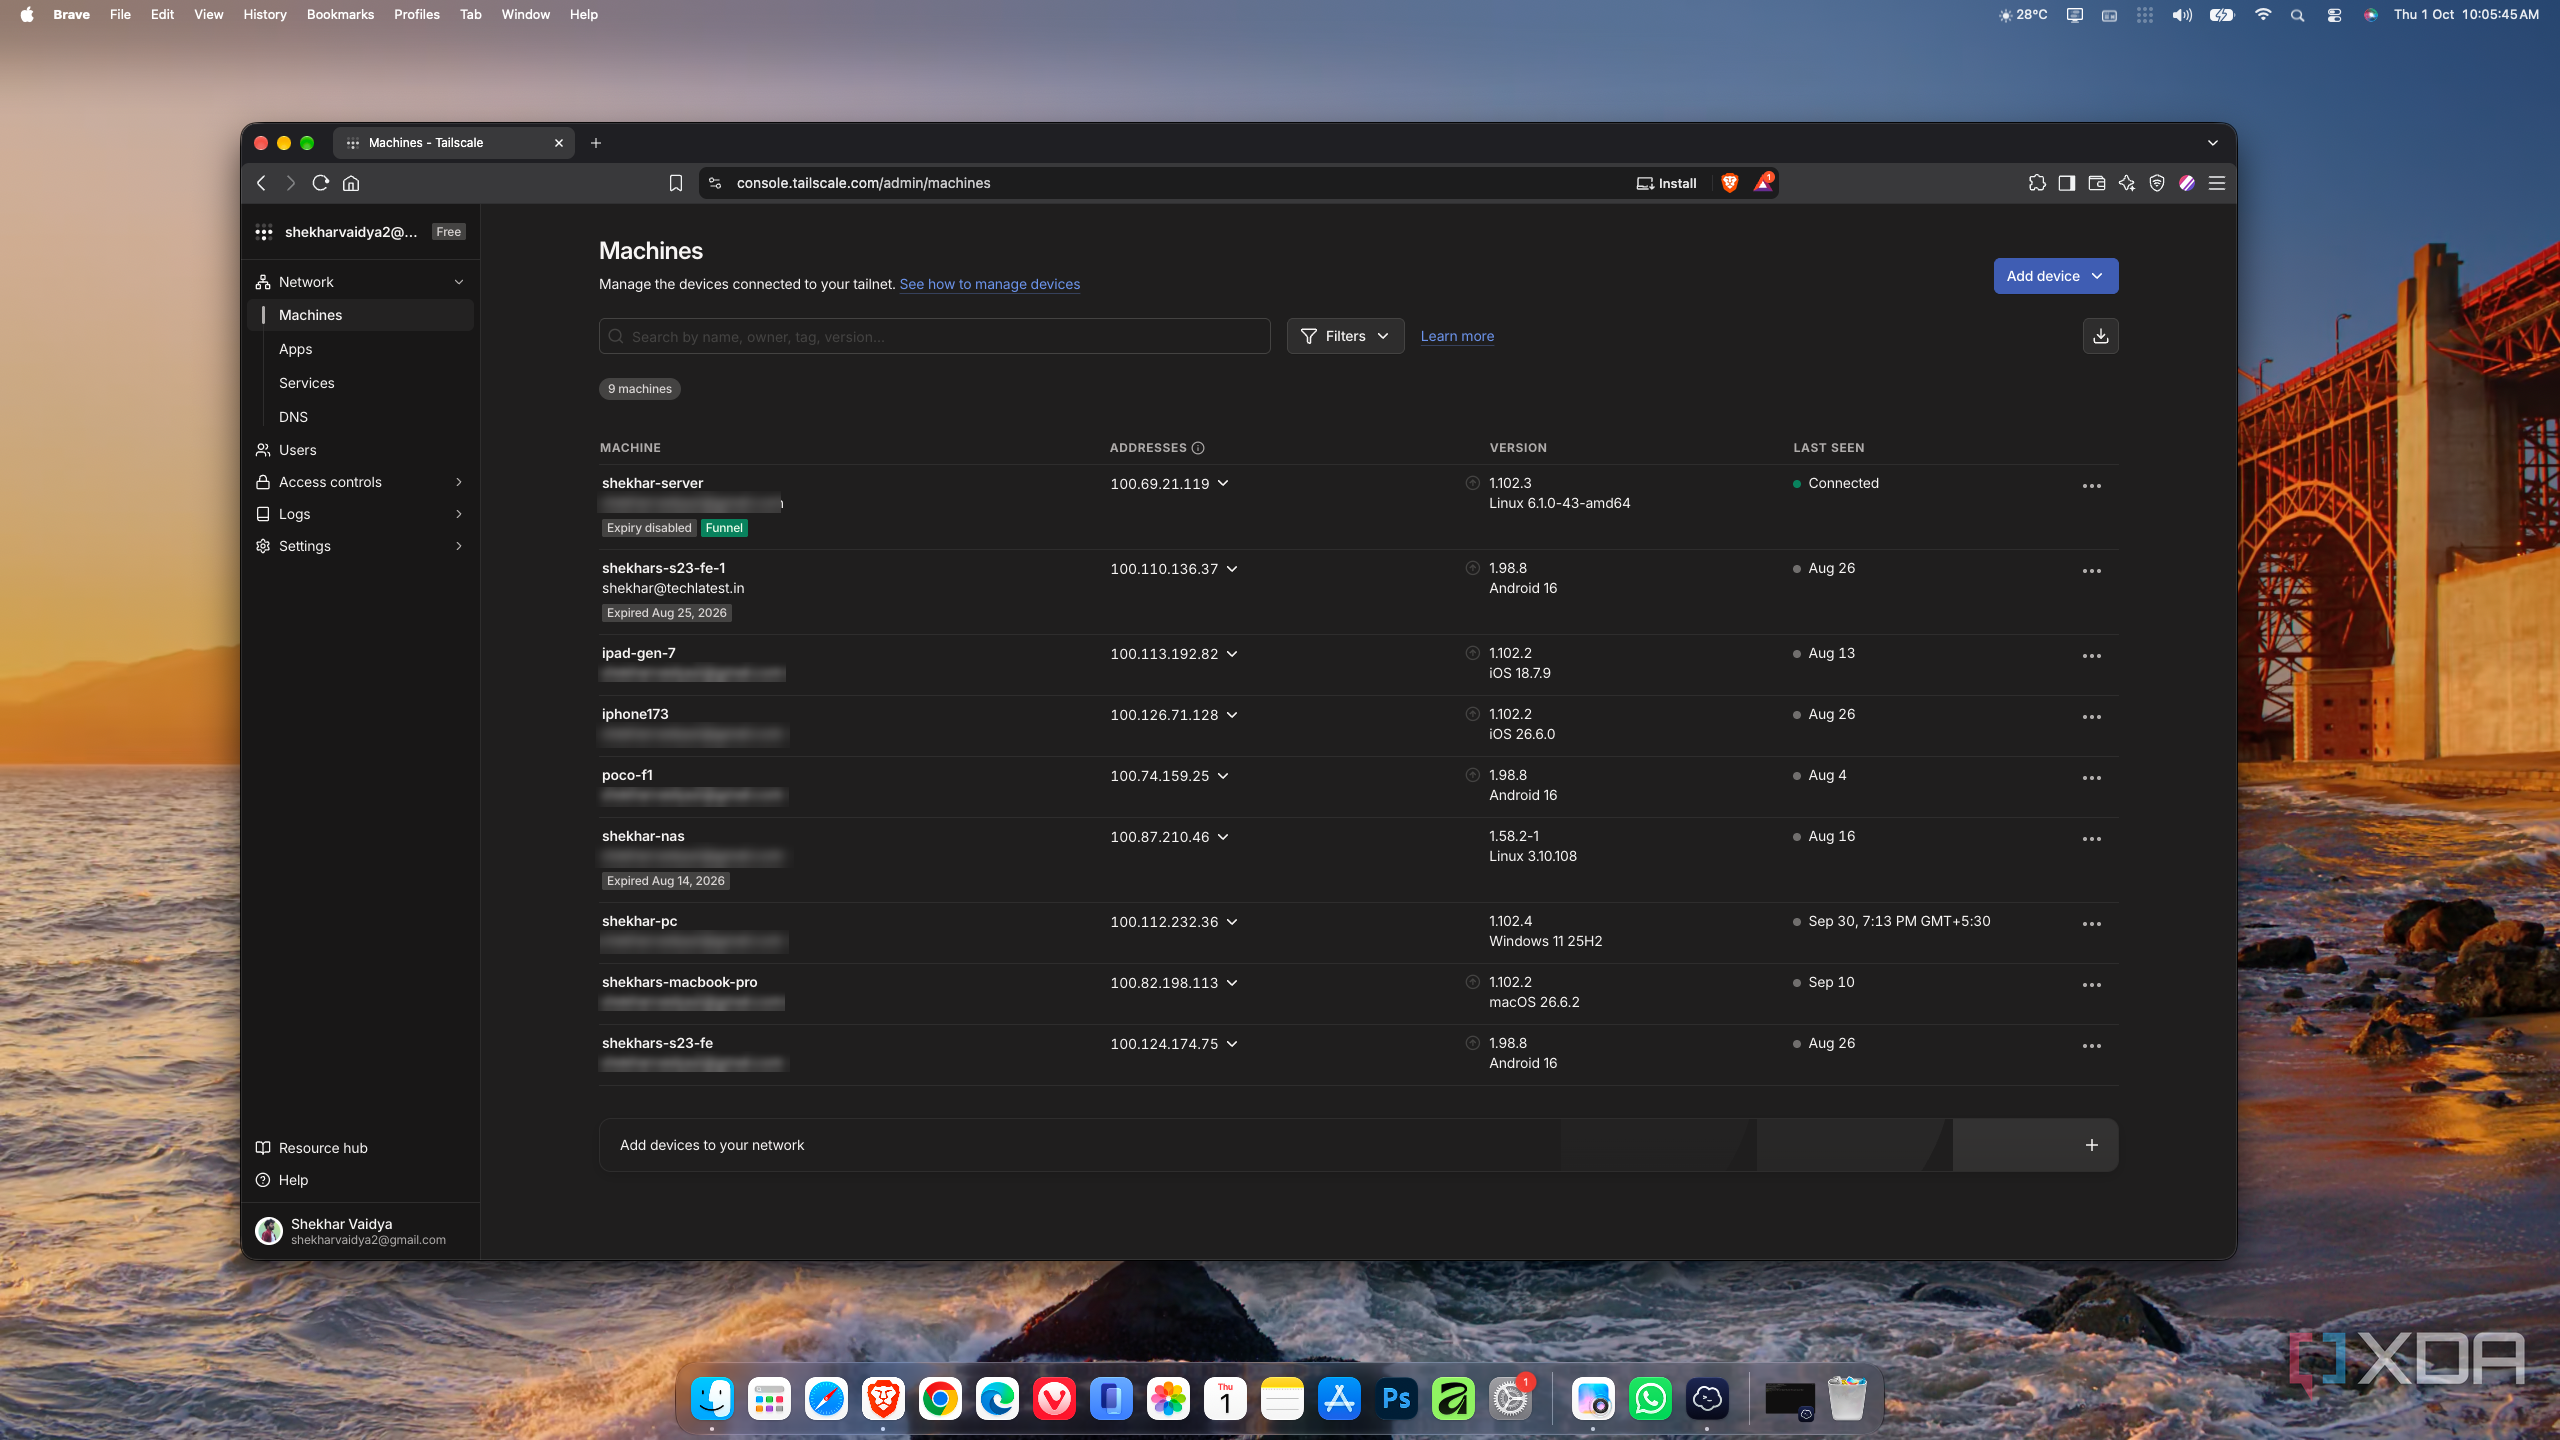Image resolution: width=2560 pixels, height=1440 pixels.
Task: Open the Brave VPN shield icon
Action: [2157, 183]
